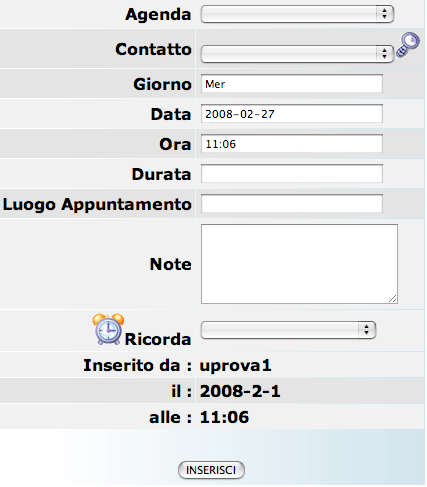Viewport: 427px width, 487px height.
Task: Click the Data field showing 2008-02-27
Action: pos(292,114)
